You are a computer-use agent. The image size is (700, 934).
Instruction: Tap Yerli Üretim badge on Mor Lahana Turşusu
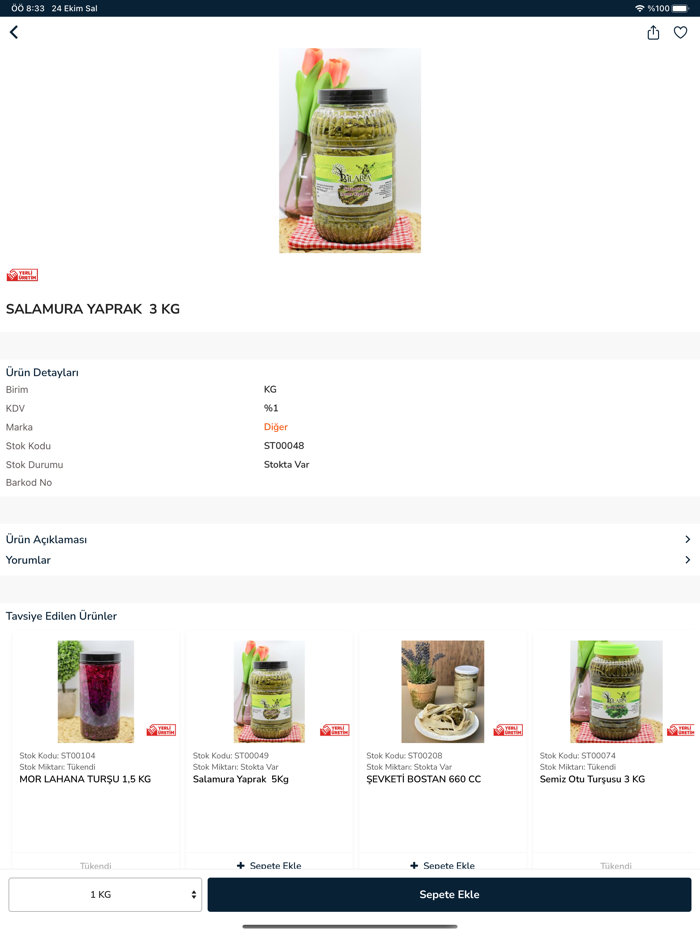[161, 730]
